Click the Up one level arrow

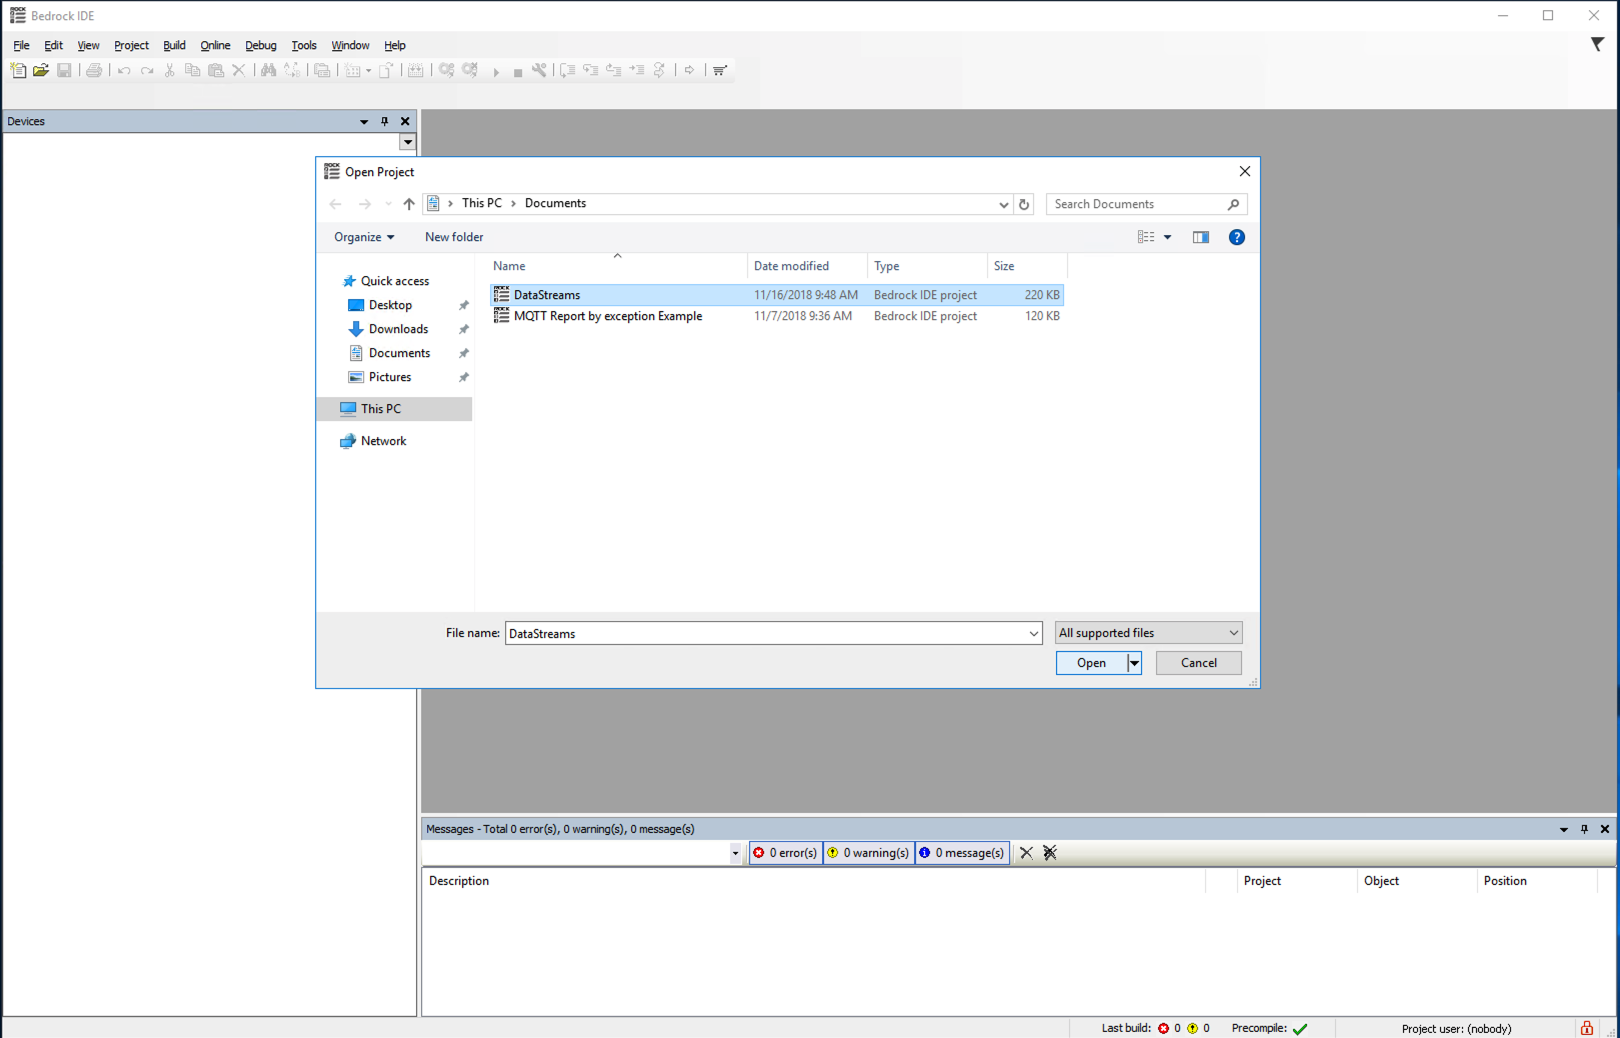409,204
